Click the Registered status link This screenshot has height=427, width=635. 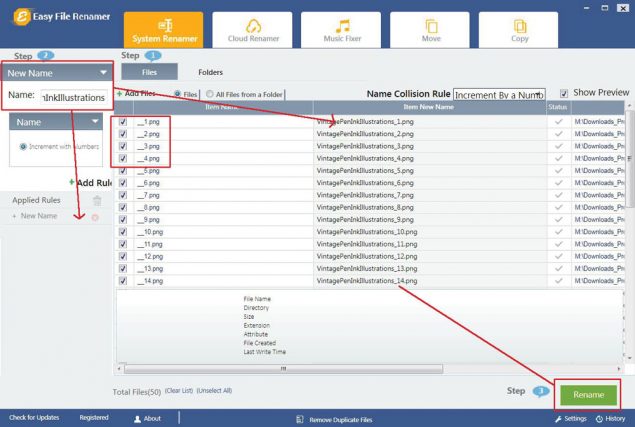click(94, 418)
